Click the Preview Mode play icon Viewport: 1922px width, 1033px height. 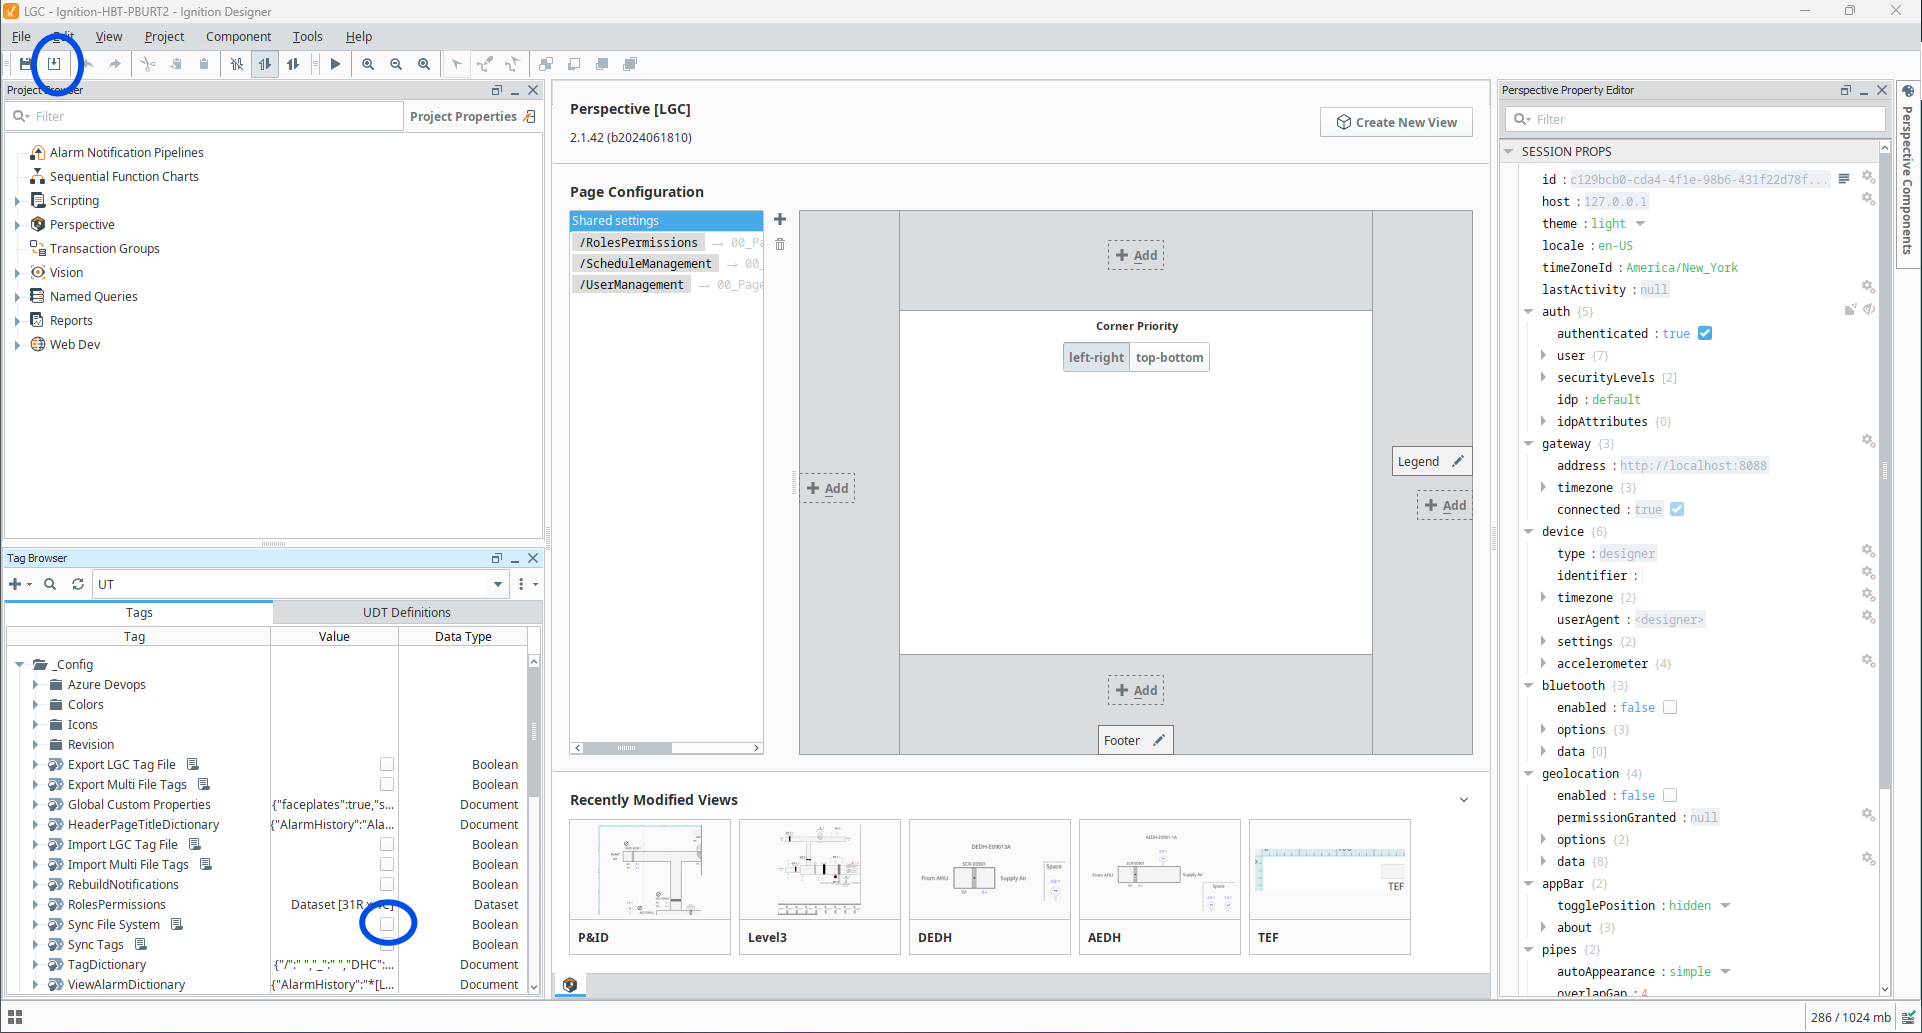click(336, 64)
